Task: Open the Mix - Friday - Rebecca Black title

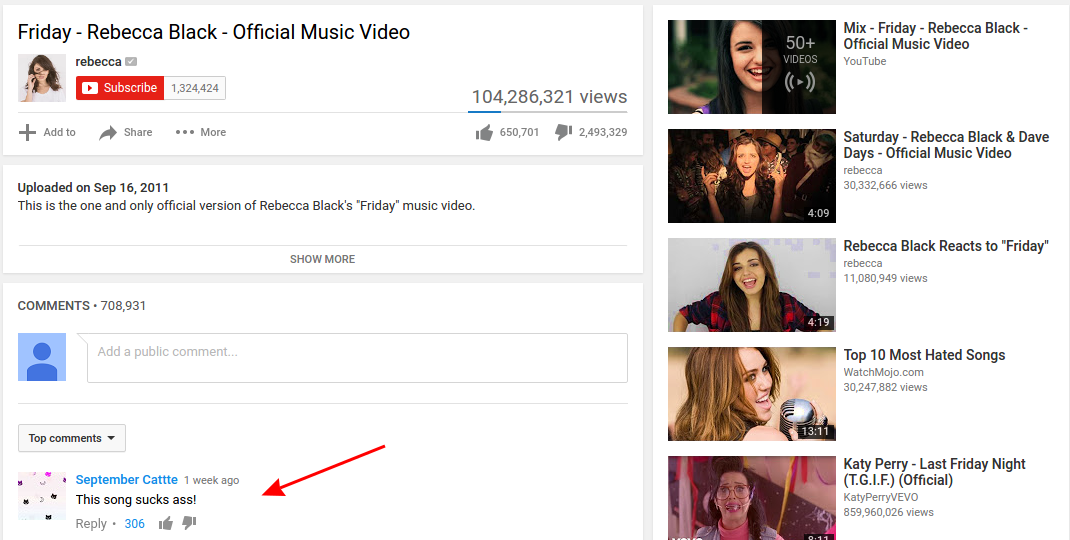Action: click(936, 35)
